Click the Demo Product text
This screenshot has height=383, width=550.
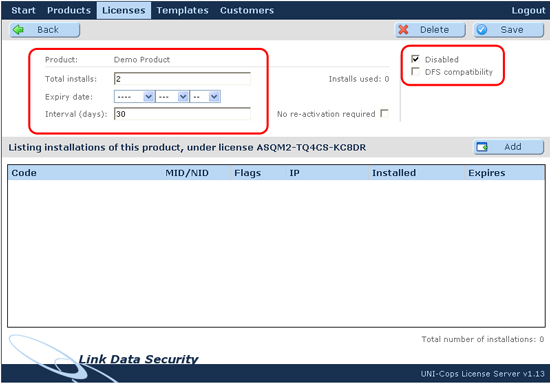click(x=142, y=60)
